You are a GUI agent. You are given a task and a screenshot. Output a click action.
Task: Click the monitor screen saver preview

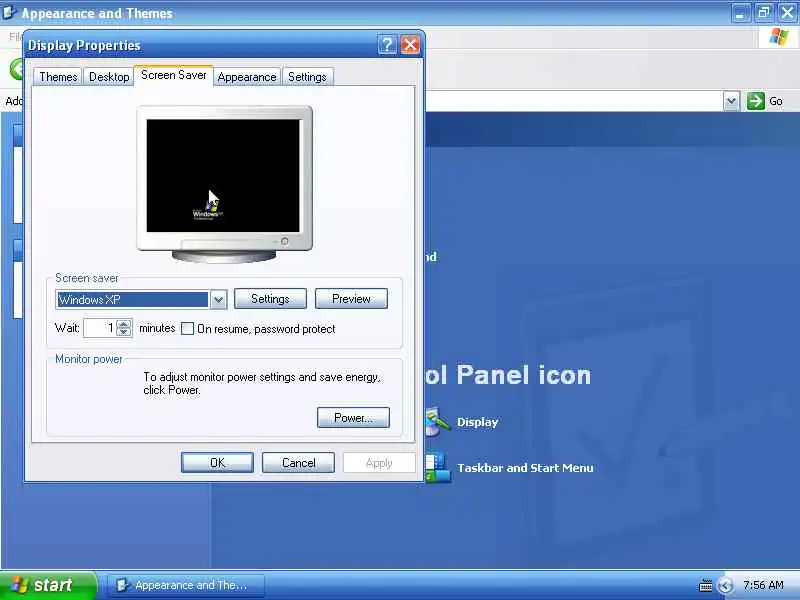[223, 176]
